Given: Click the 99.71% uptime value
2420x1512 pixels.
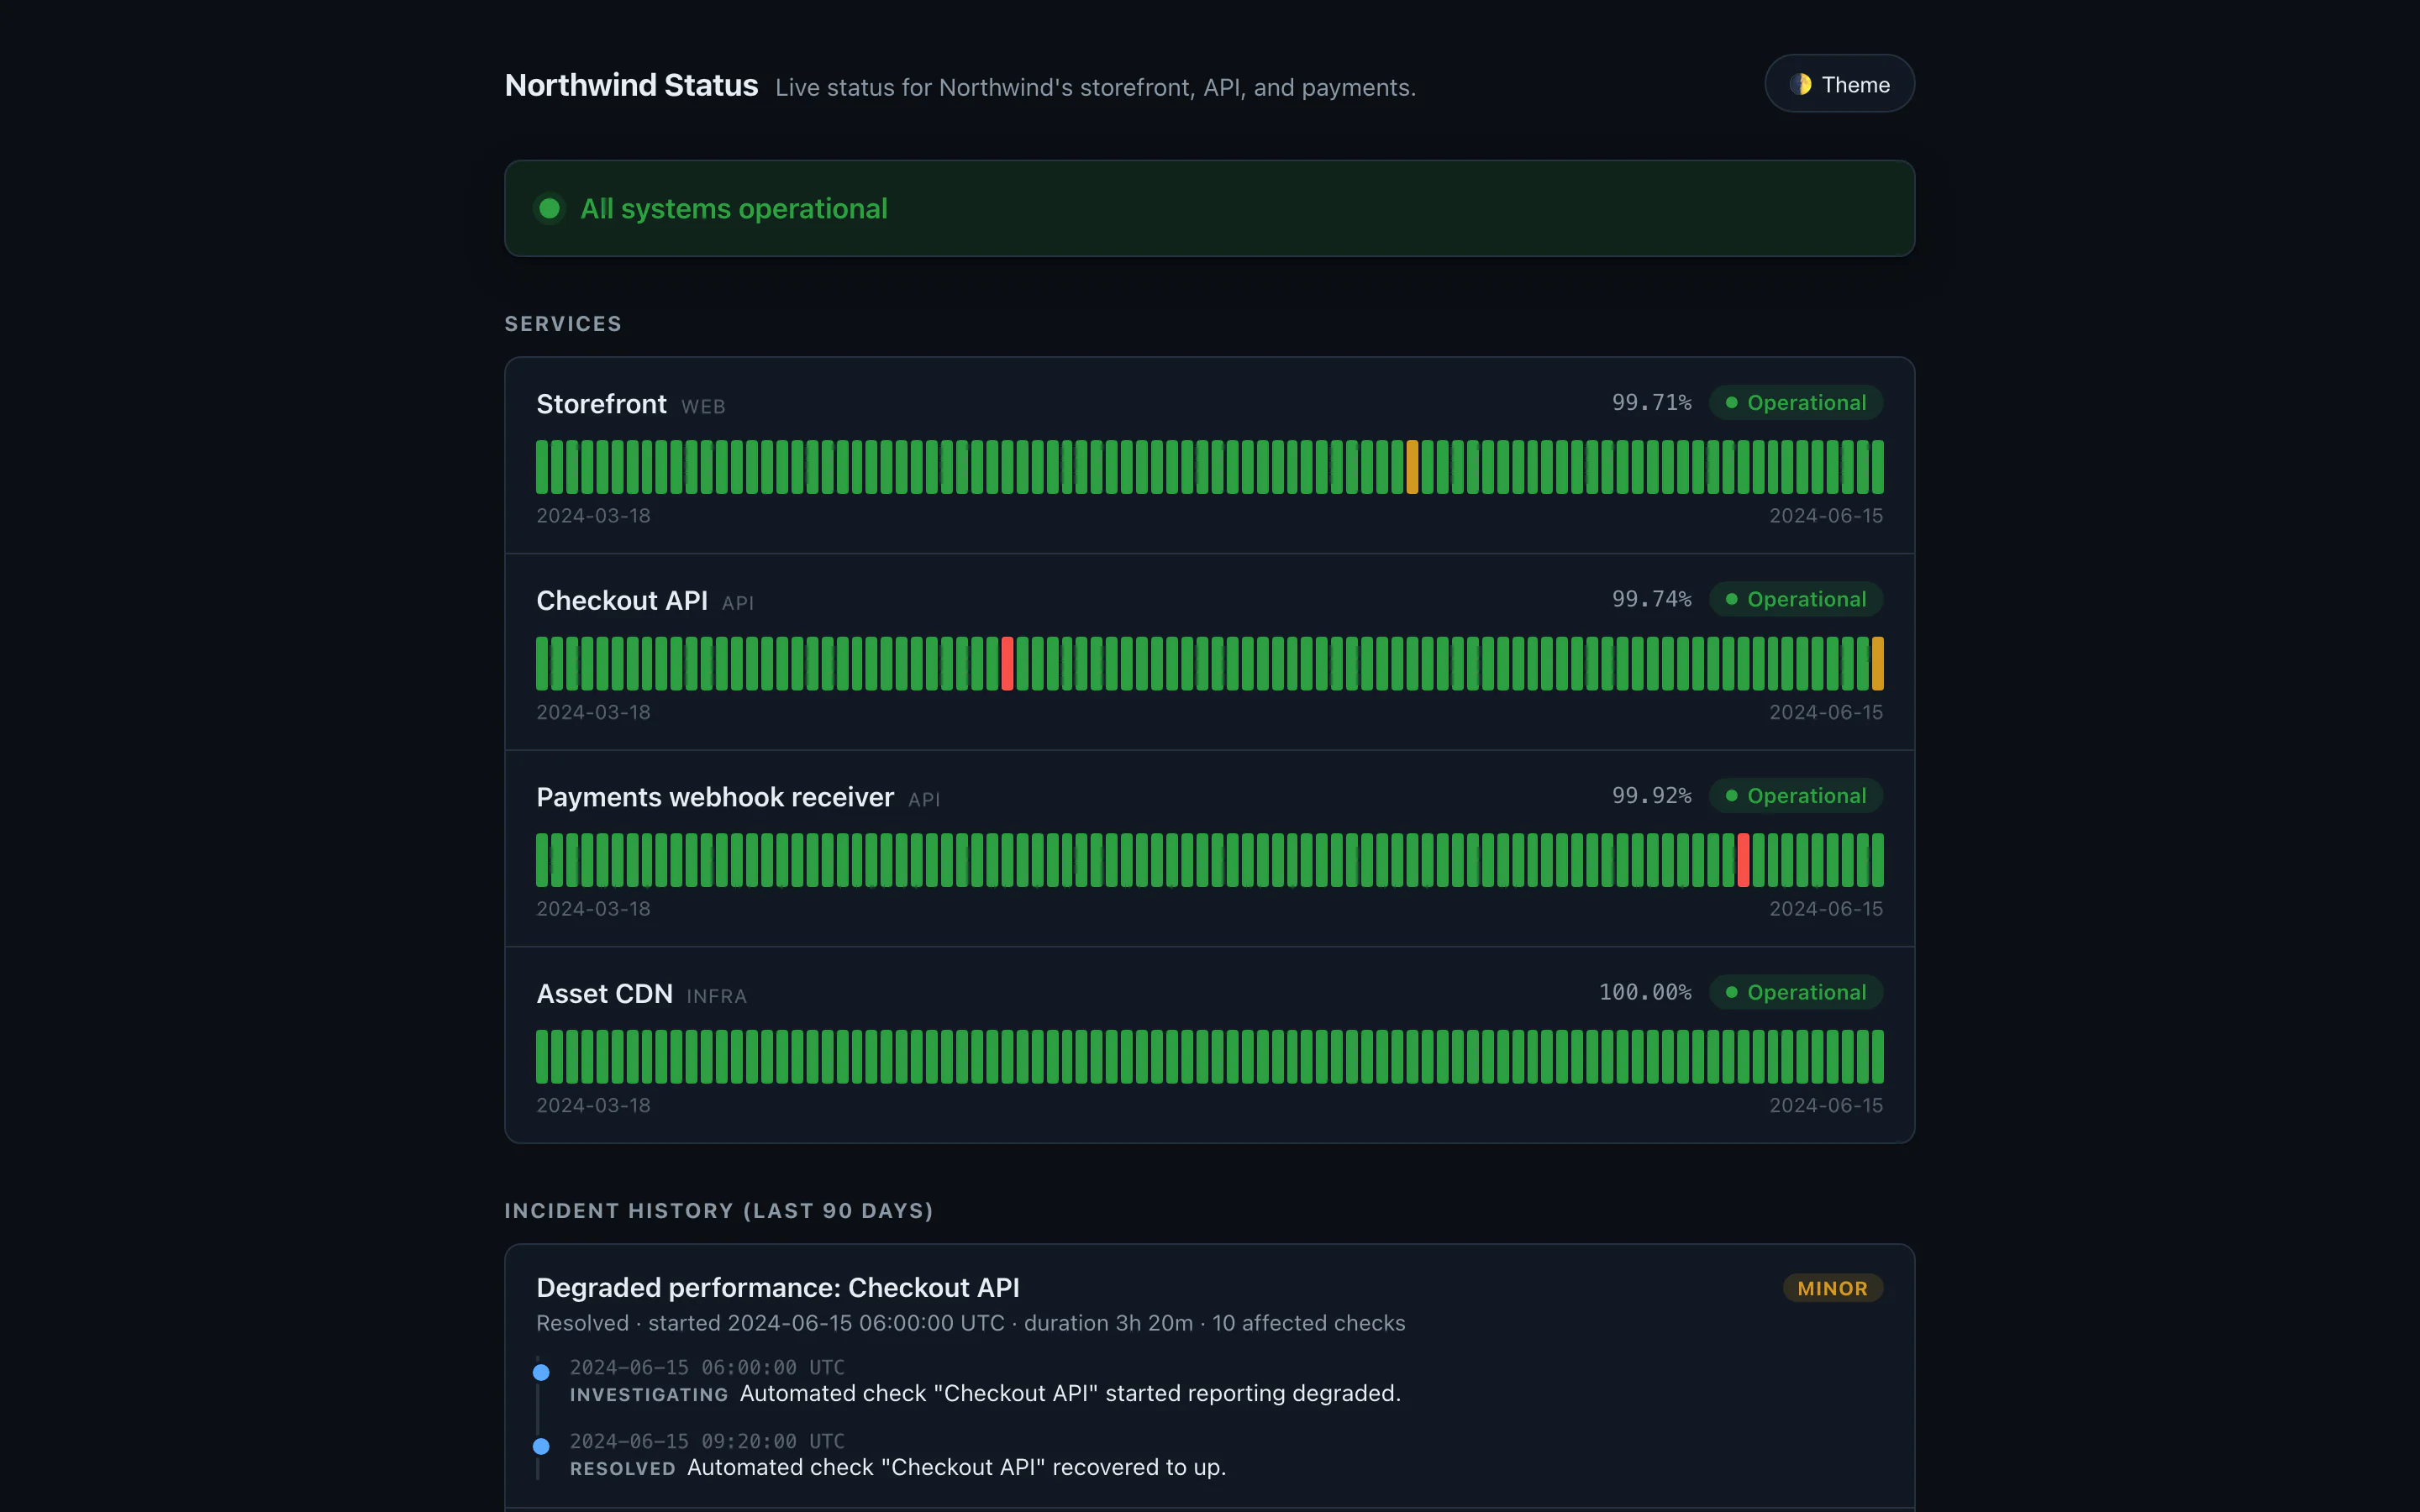Looking at the screenshot, I should [1651, 403].
